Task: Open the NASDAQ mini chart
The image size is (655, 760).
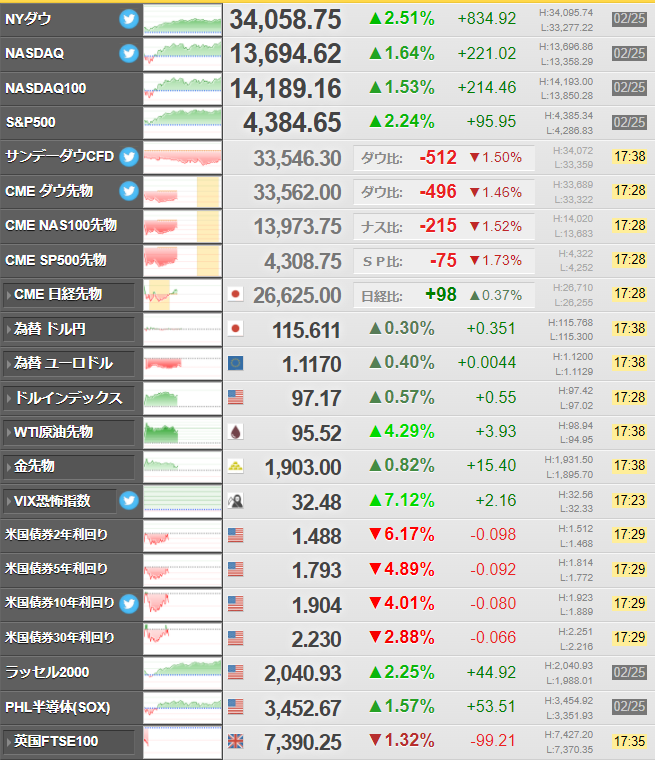Action: (183, 54)
